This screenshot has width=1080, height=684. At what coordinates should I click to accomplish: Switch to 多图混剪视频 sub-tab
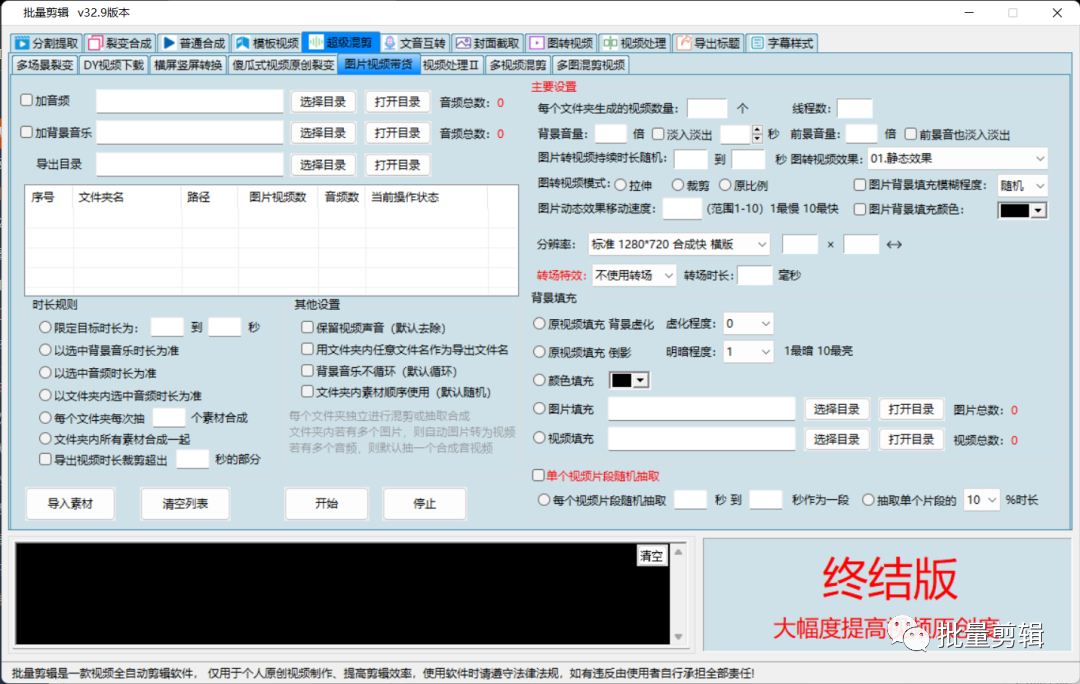point(590,65)
